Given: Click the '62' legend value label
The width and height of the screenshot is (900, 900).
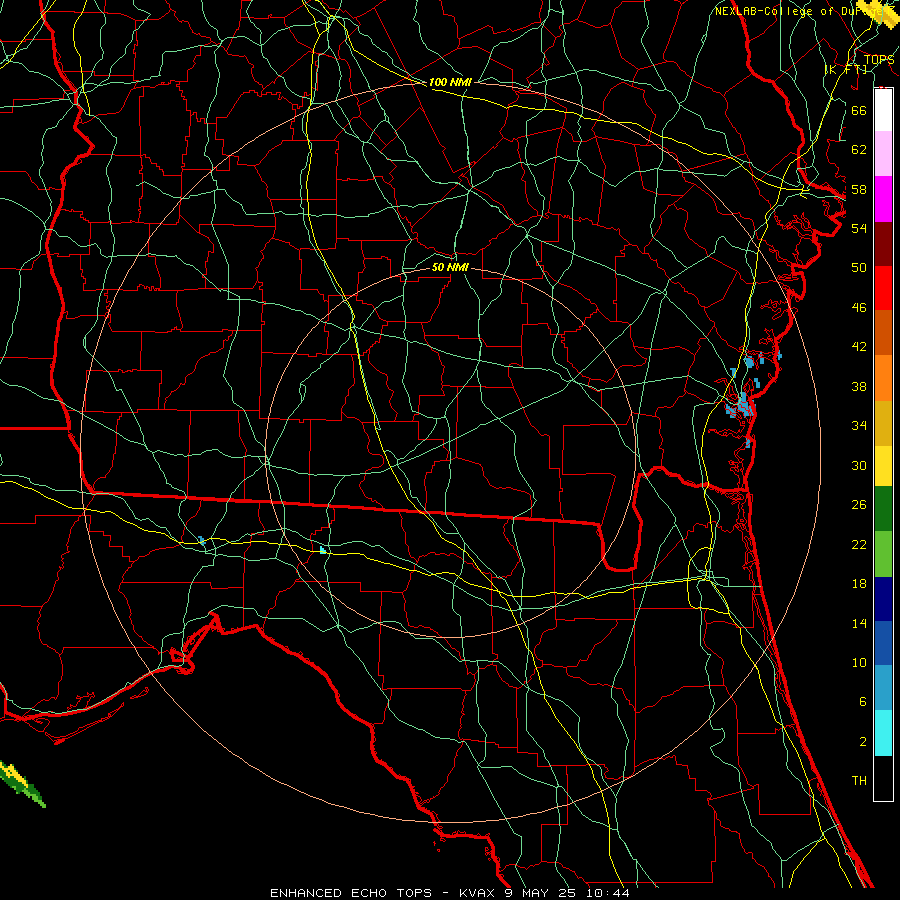Looking at the screenshot, I should (x=859, y=149).
